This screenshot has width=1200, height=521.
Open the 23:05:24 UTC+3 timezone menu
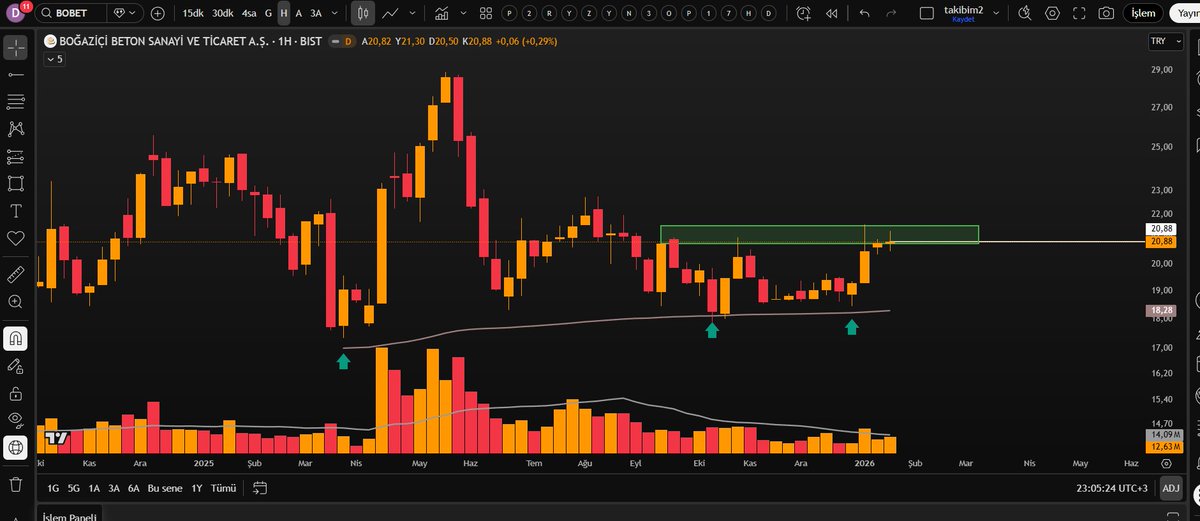(x=1110, y=488)
